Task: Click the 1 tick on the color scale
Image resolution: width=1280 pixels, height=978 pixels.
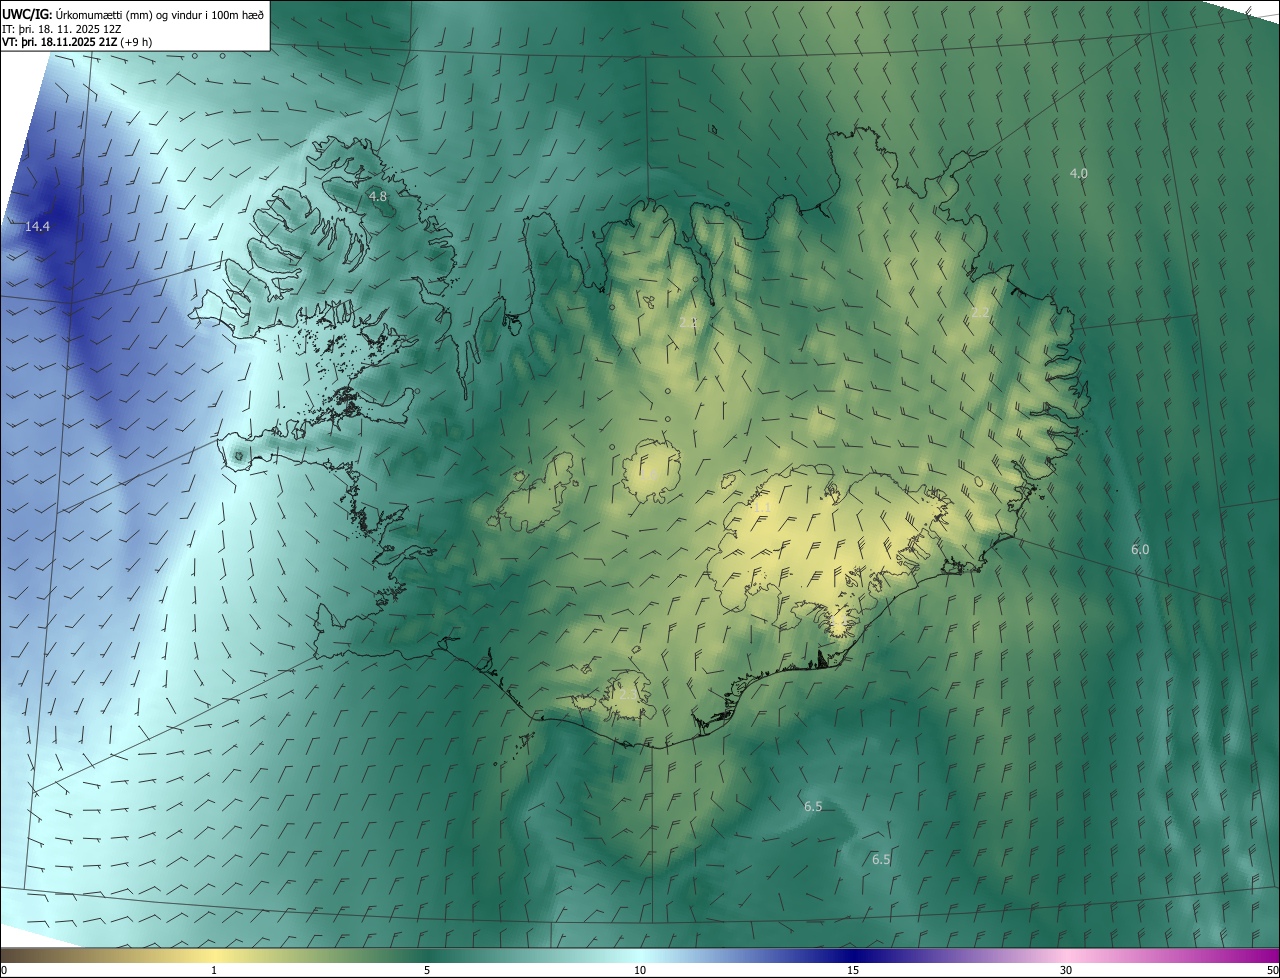Action: click(x=214, y=970)
